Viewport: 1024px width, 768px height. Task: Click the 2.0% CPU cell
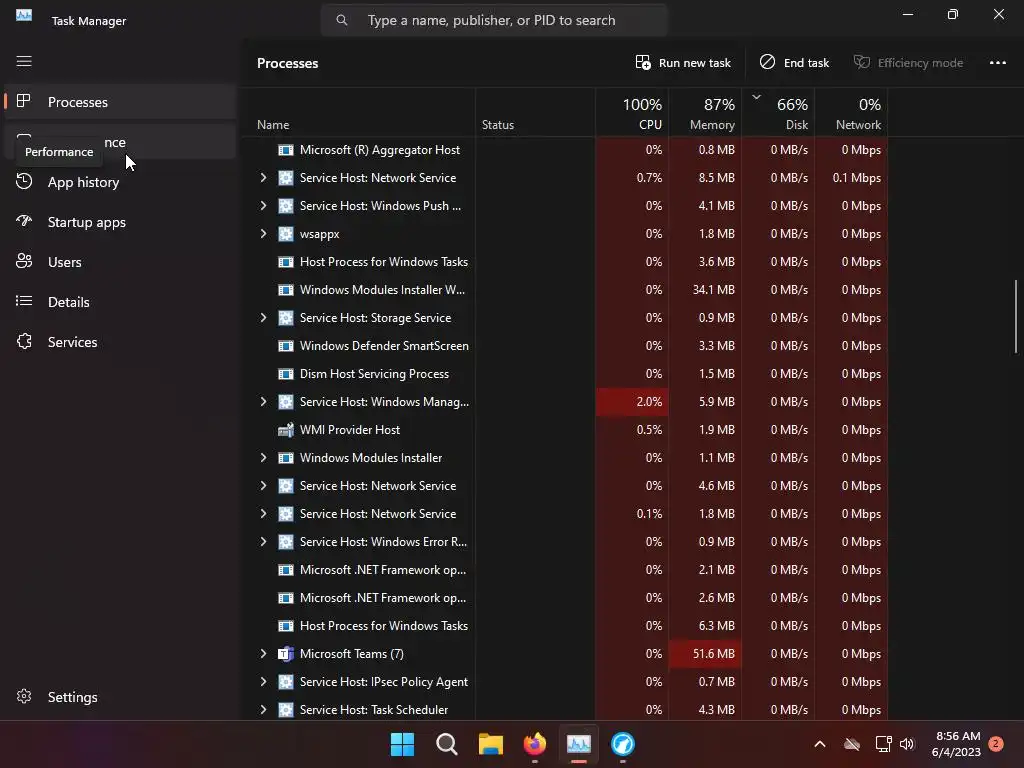[632, 402]
